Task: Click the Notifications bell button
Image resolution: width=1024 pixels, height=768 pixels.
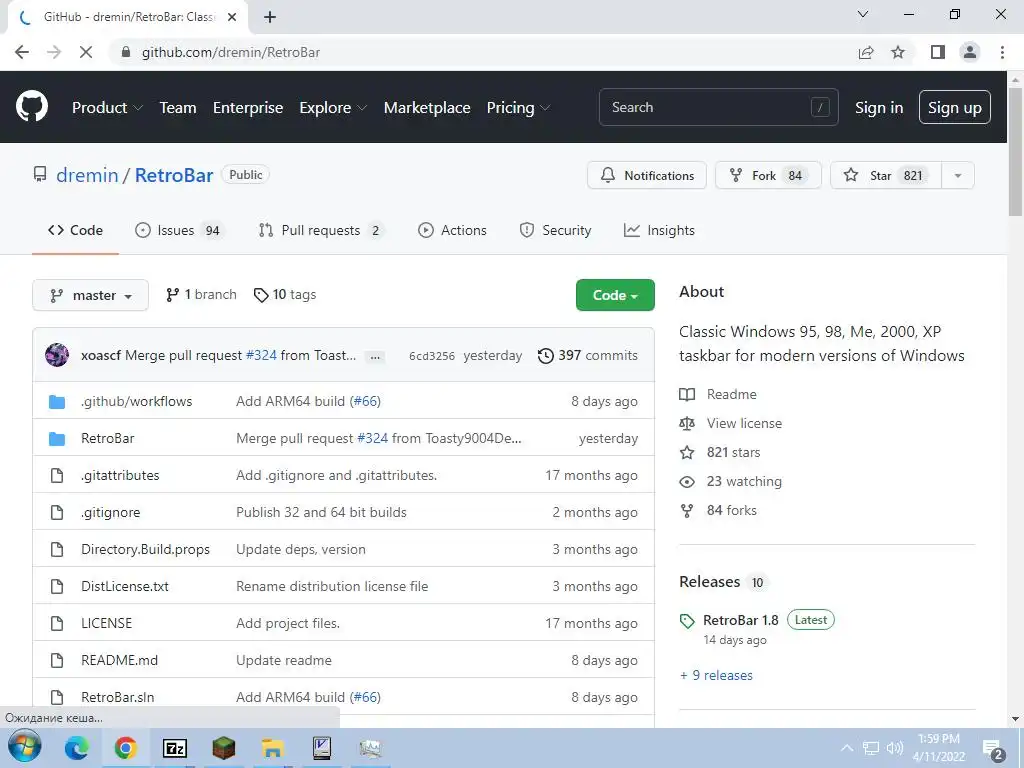Action: [647, 175]
